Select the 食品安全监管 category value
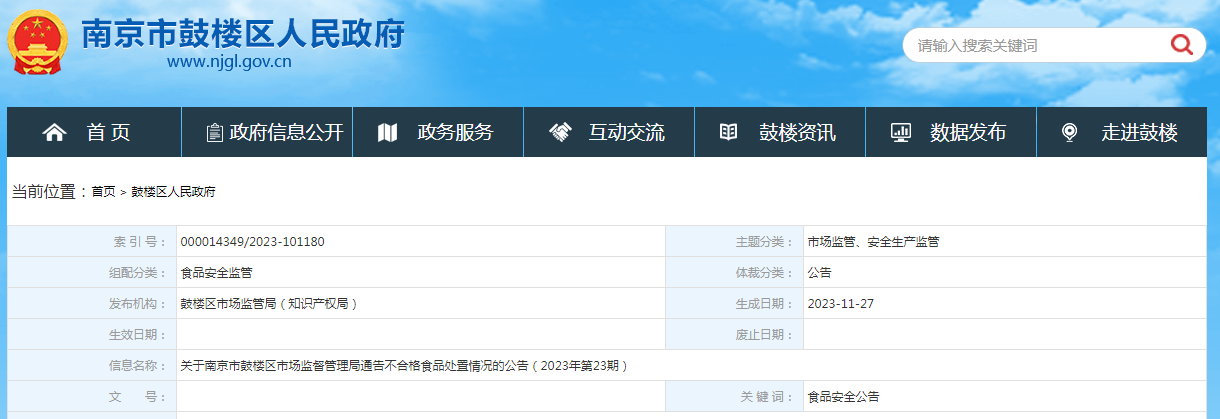The width and height of the screenshot is (1220, 419). pos(216,273)
